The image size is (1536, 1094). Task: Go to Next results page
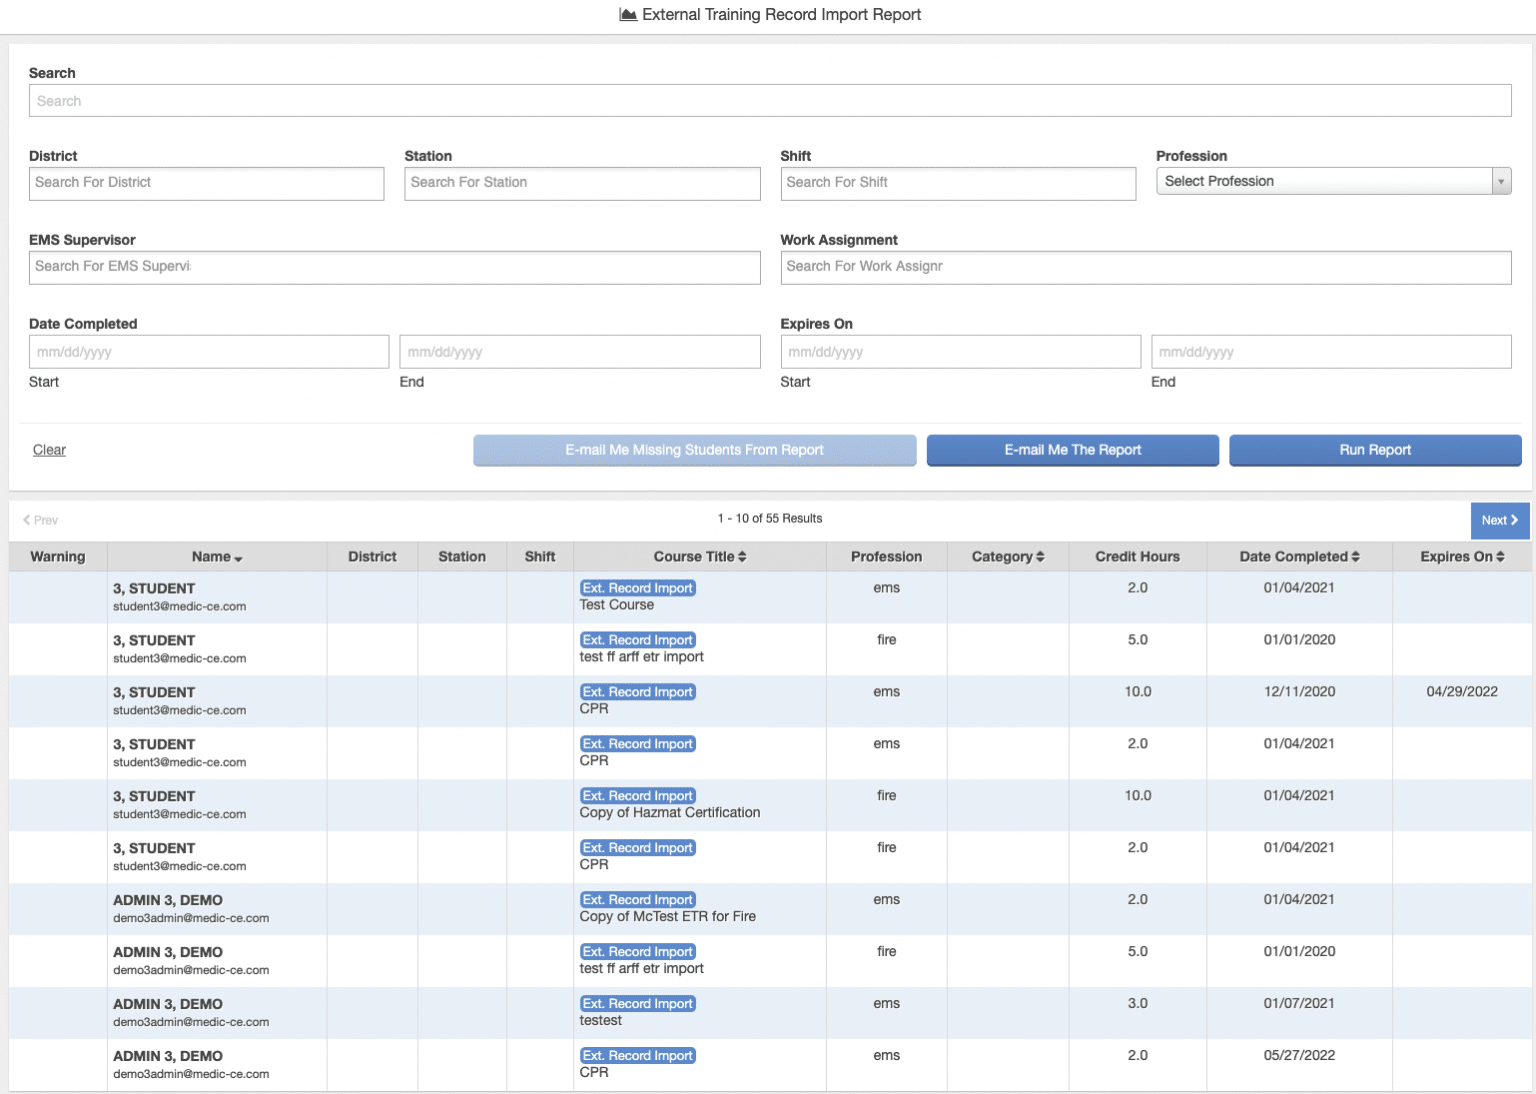coord(1500,520)
